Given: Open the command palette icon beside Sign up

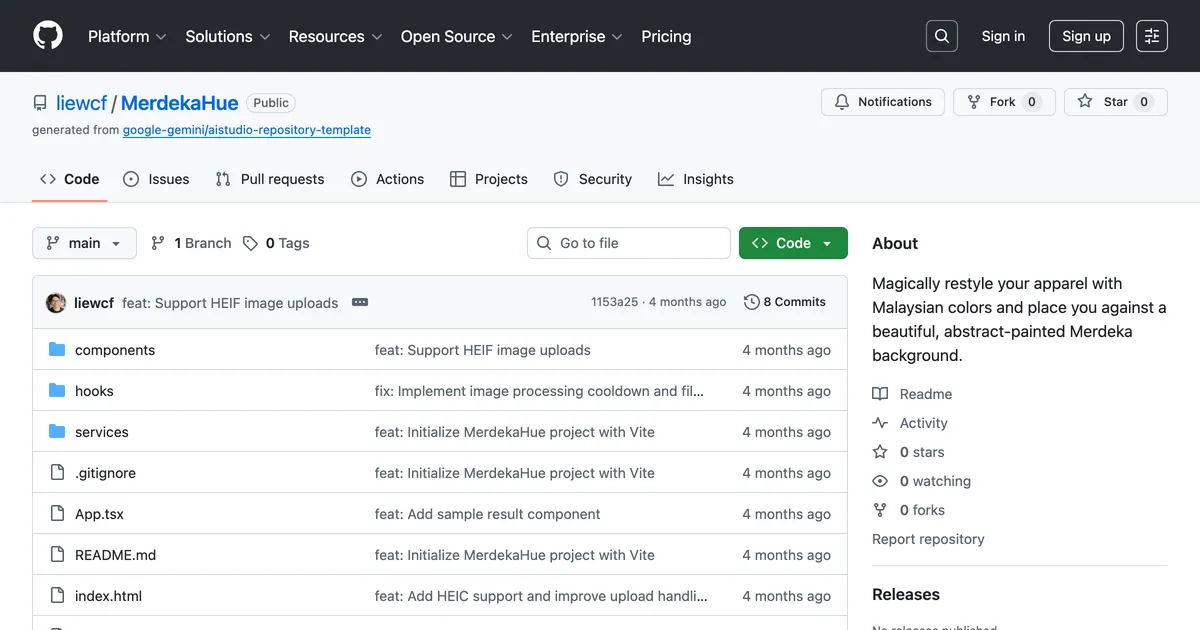Looking at the screenshot, I should point(1151,35).
